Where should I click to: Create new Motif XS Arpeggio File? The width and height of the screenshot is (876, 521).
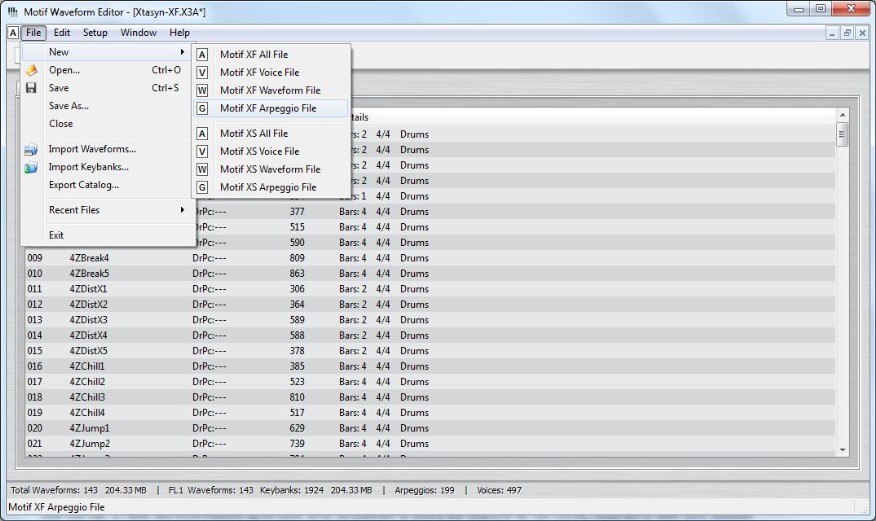271,187
